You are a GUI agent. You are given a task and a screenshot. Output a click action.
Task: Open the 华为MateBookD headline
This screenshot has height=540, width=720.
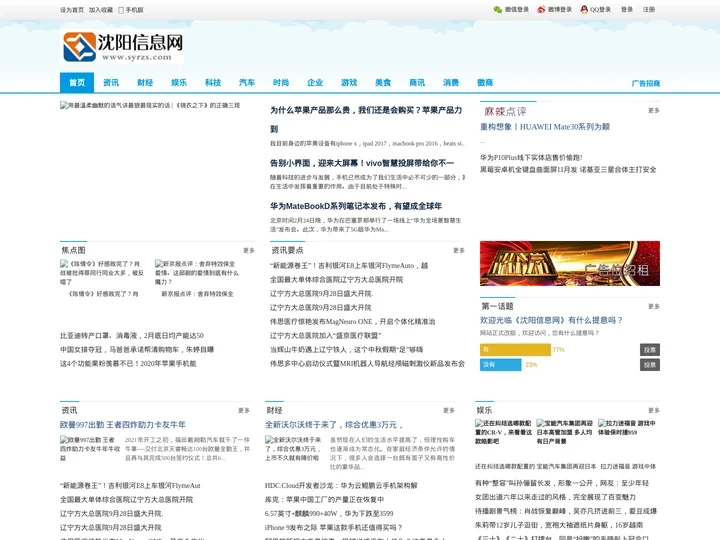(356, 206)
